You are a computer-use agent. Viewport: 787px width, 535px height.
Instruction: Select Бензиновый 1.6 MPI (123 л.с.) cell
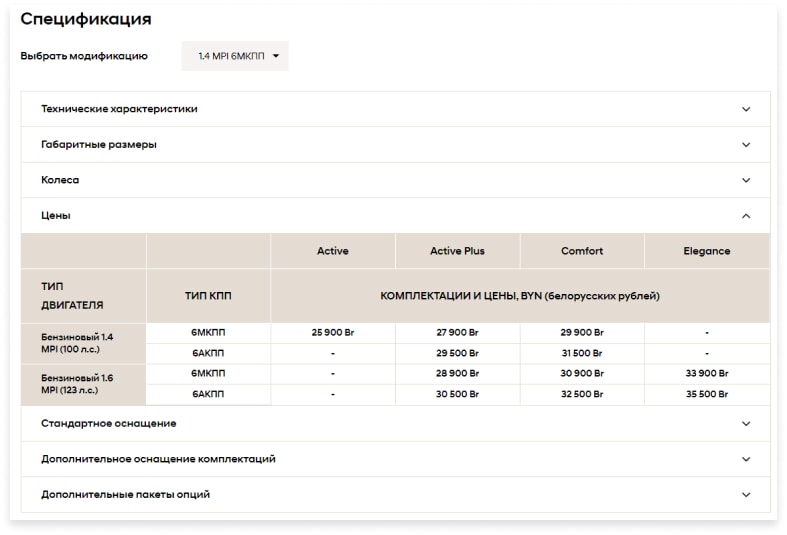pyautogui.click(x=83, y=384)
